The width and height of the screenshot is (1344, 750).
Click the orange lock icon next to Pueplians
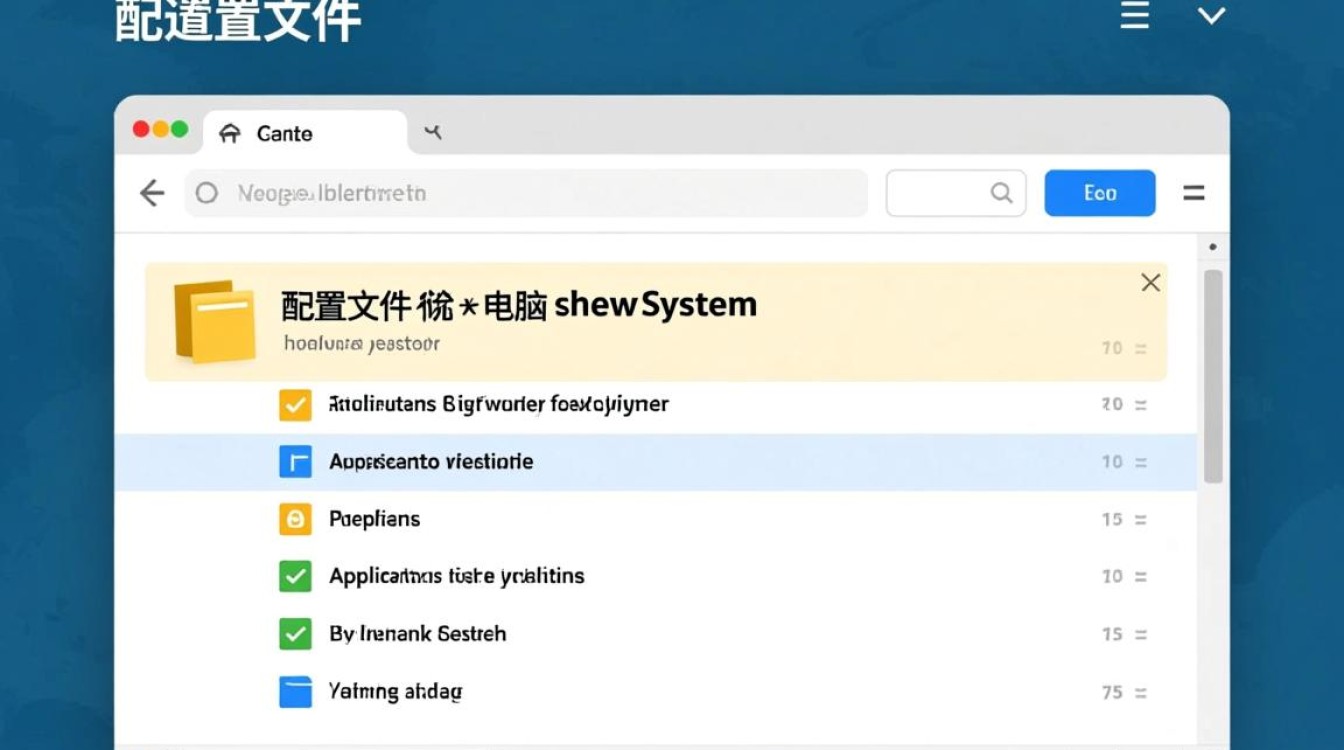coord(295,519)
